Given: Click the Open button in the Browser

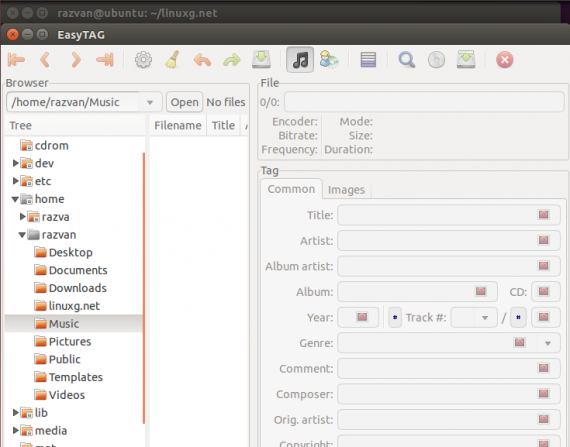Looking at the screenshot, I should point(184,102).
